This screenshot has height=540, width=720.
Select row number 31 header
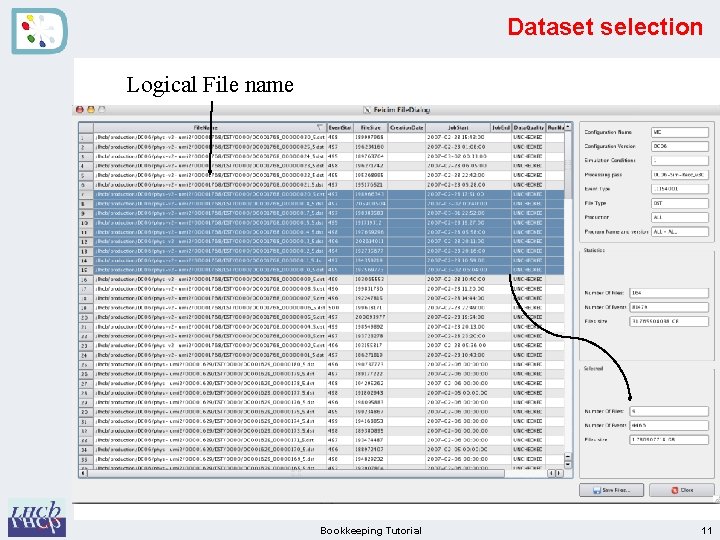coord(86,421)
